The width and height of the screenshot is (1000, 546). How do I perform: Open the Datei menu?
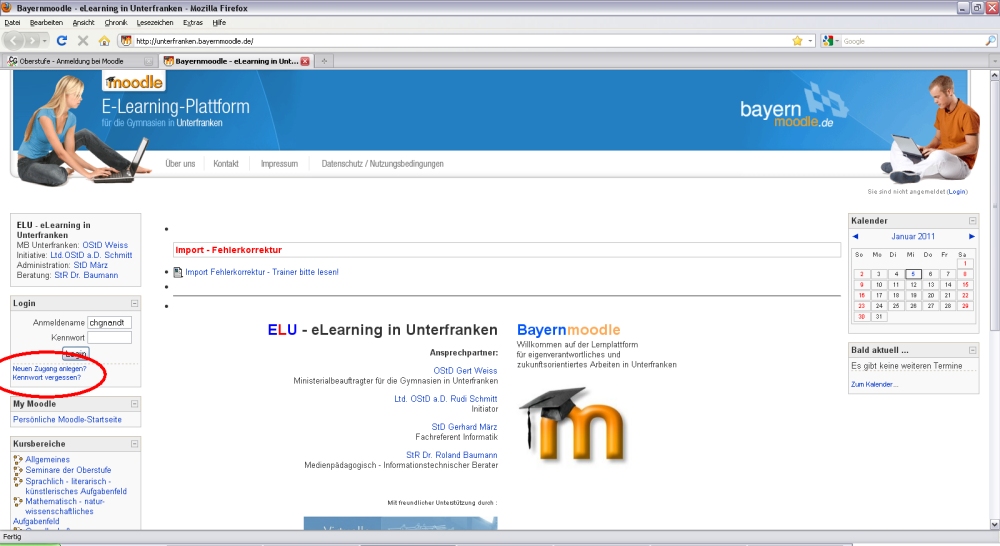(x=12, y=22)
